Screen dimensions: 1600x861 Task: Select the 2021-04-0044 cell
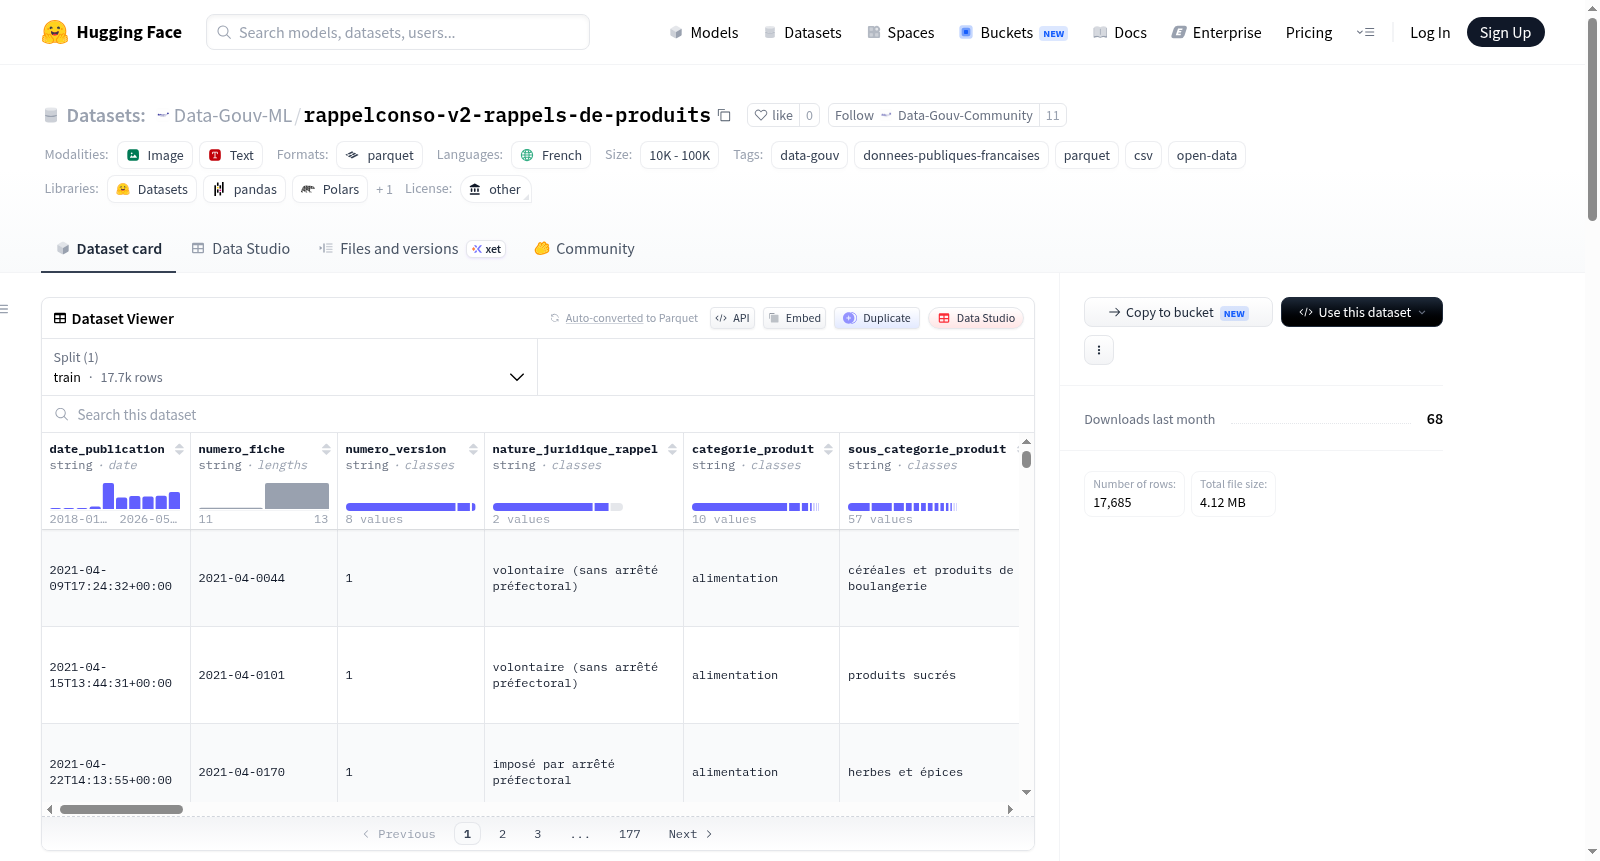tap(264, 578)
